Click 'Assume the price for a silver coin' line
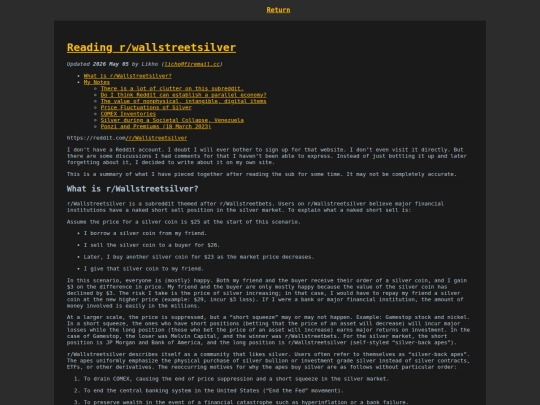 (184, 222)
